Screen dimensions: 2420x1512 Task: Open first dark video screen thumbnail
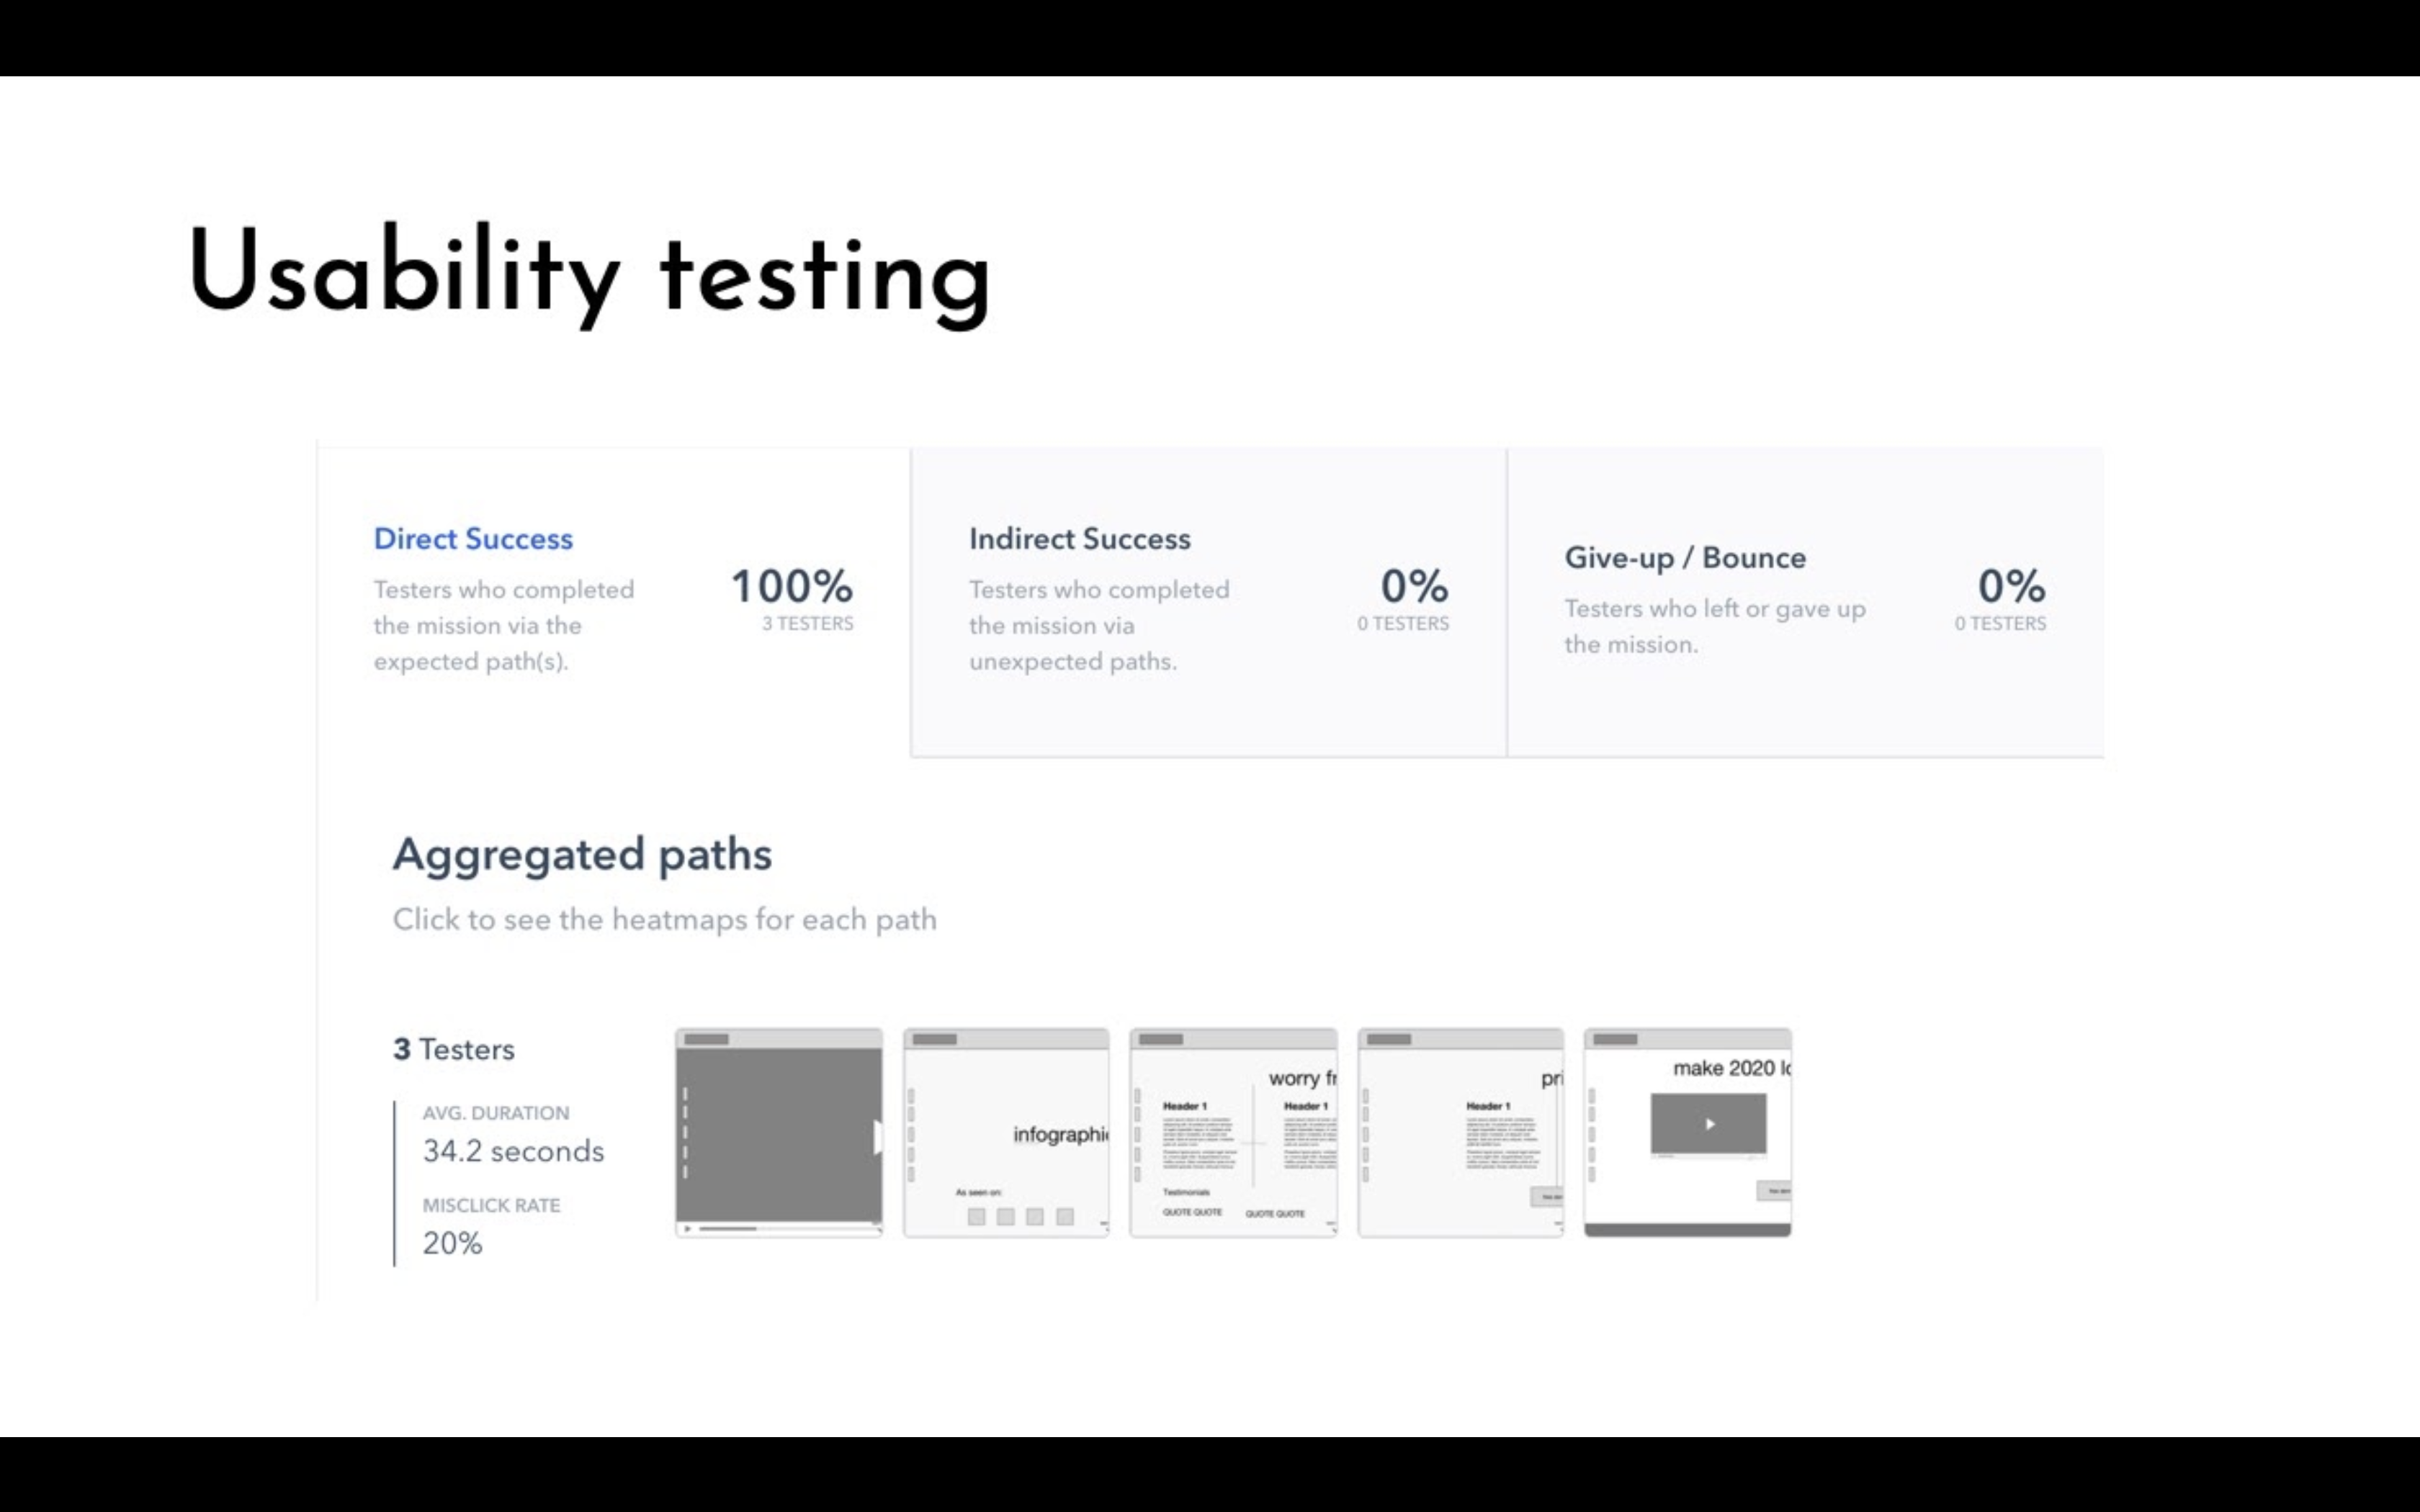pyautogui.click(x=778, y=1132)
